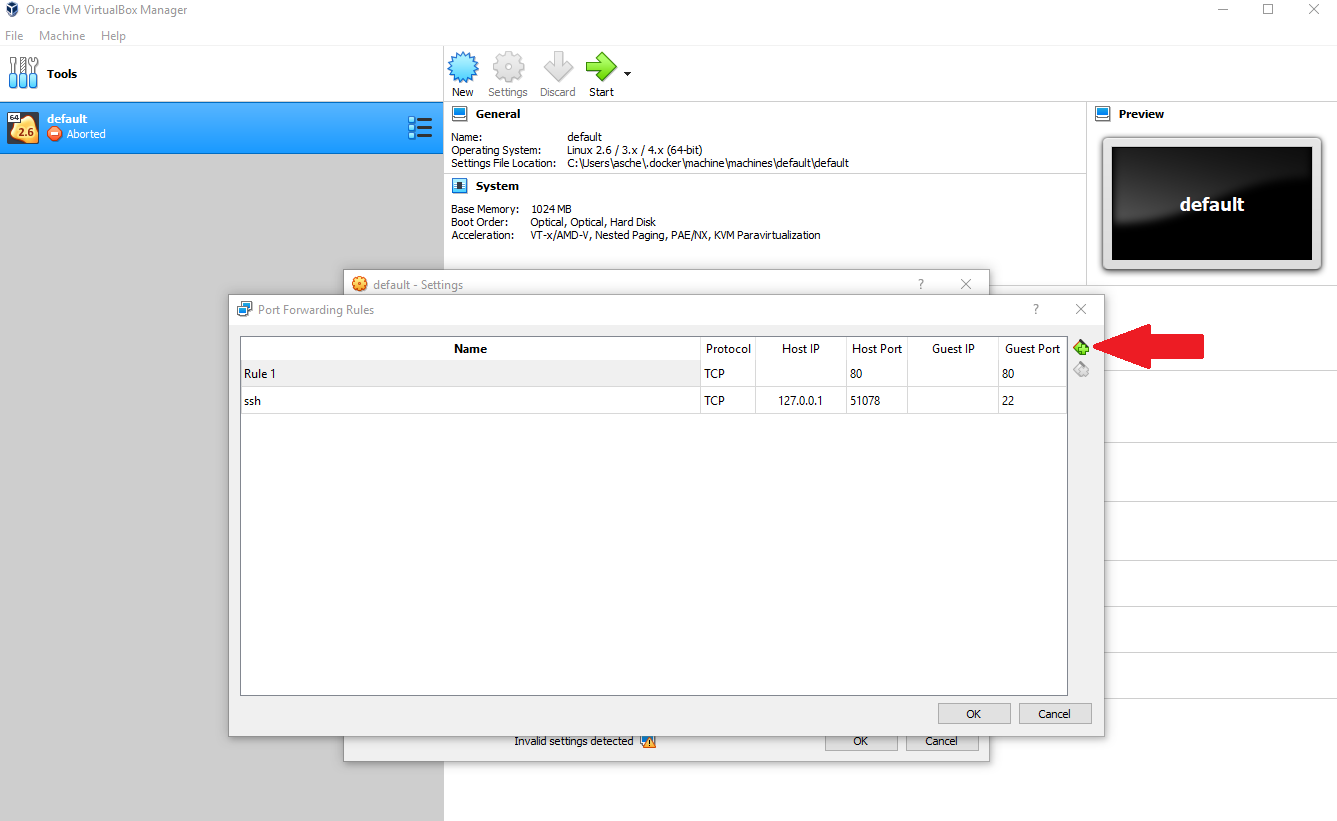Click Host Port cell 80 of Rule 1
Image resolution: width=1337 pixels, height=821 pixels.
pyautogui.click(x=877, y=374)
